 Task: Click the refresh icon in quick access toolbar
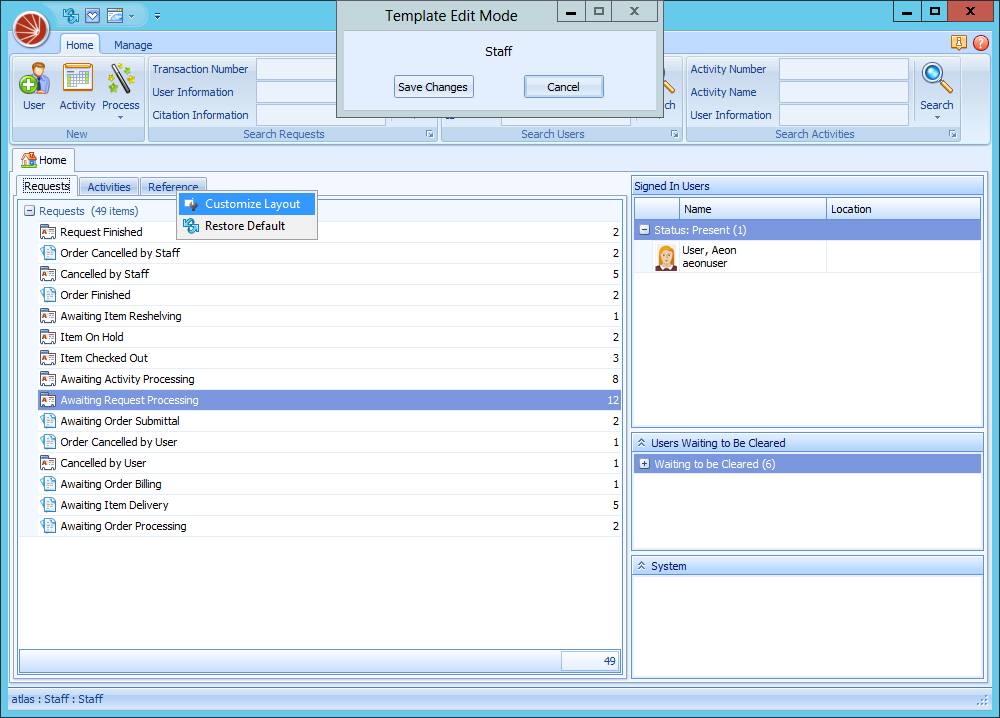pos(71,15)
